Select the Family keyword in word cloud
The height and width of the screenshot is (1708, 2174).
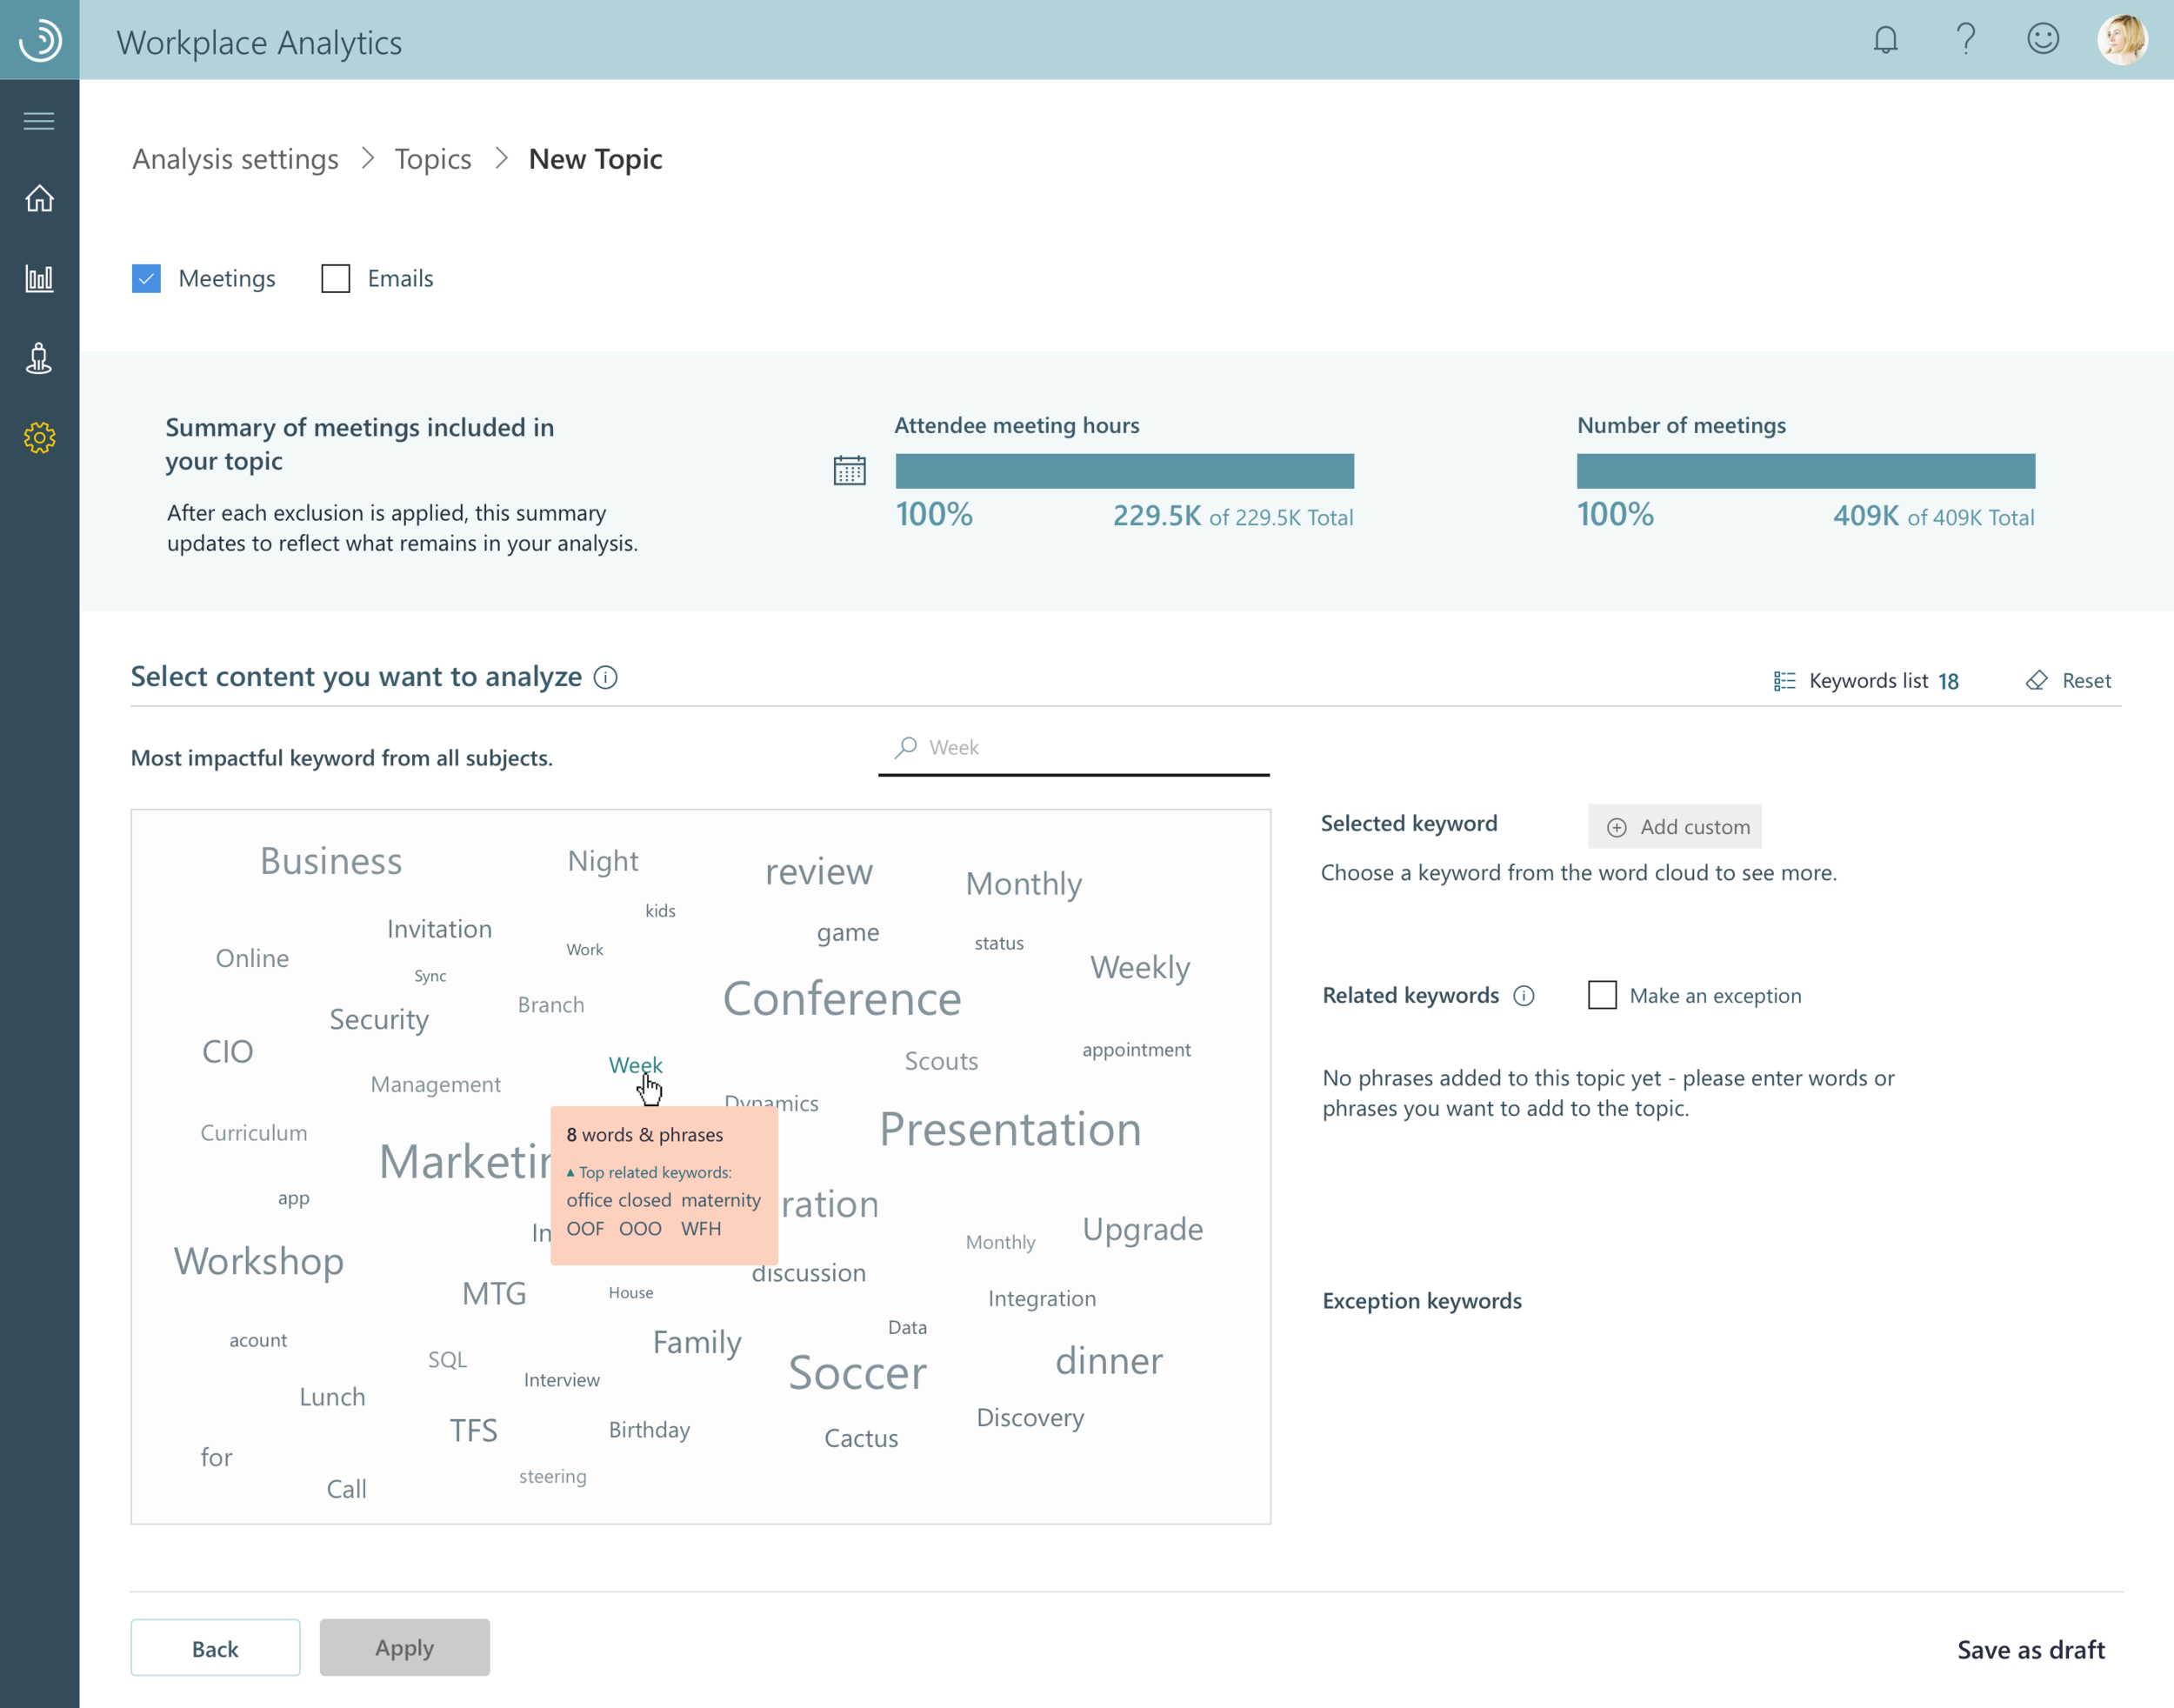point(697,1343)
